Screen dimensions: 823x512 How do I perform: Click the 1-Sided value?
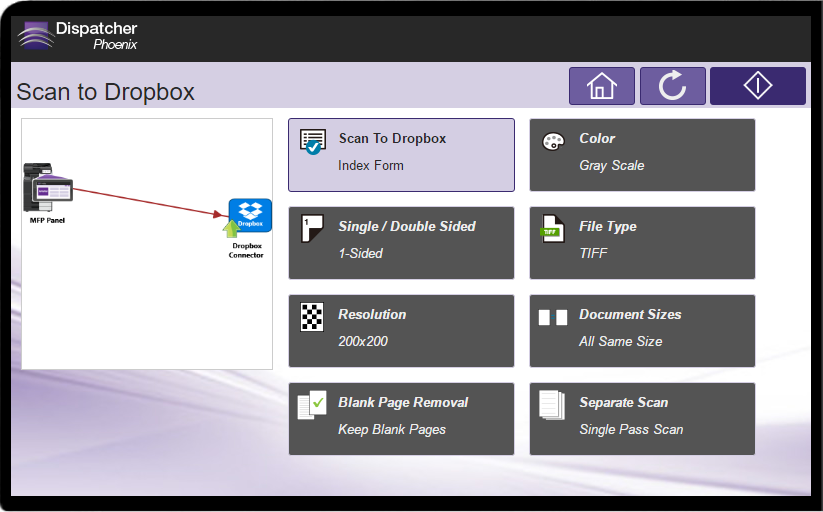pyautogui.click(x=361, y=253)
